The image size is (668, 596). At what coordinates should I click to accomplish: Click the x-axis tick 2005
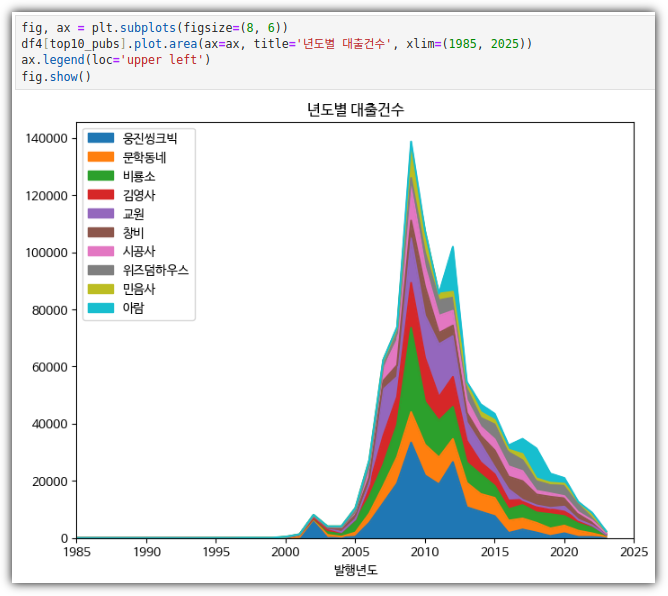(355, 552)
